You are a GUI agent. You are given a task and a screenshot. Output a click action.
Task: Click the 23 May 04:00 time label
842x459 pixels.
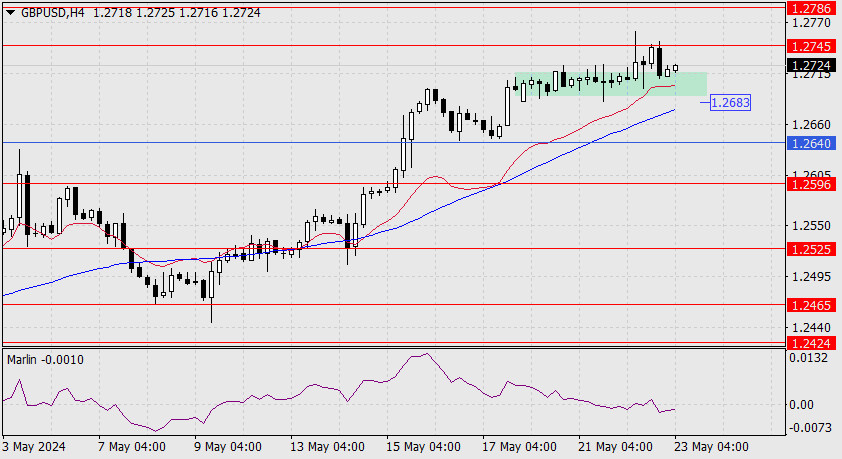point(712,447)
